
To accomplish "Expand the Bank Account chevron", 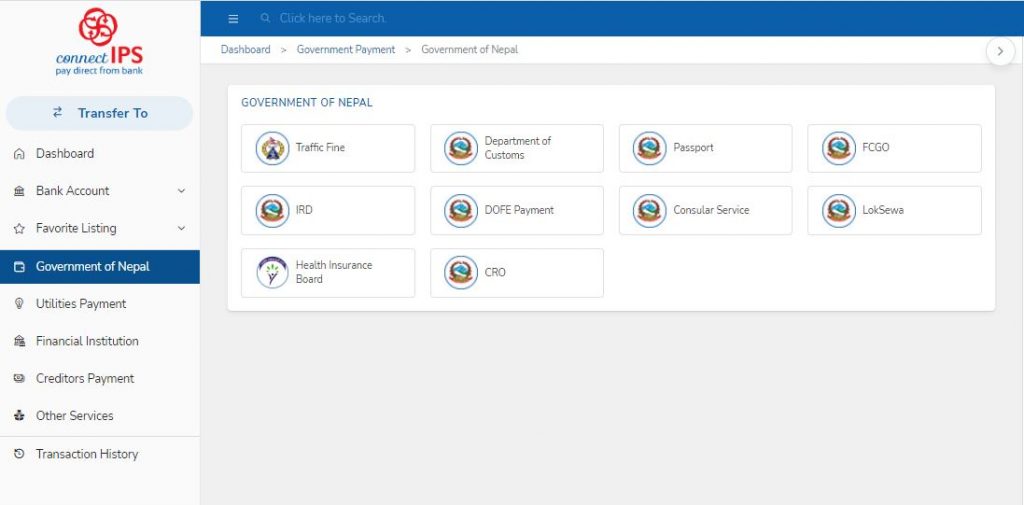I will [x=182, y=191].
